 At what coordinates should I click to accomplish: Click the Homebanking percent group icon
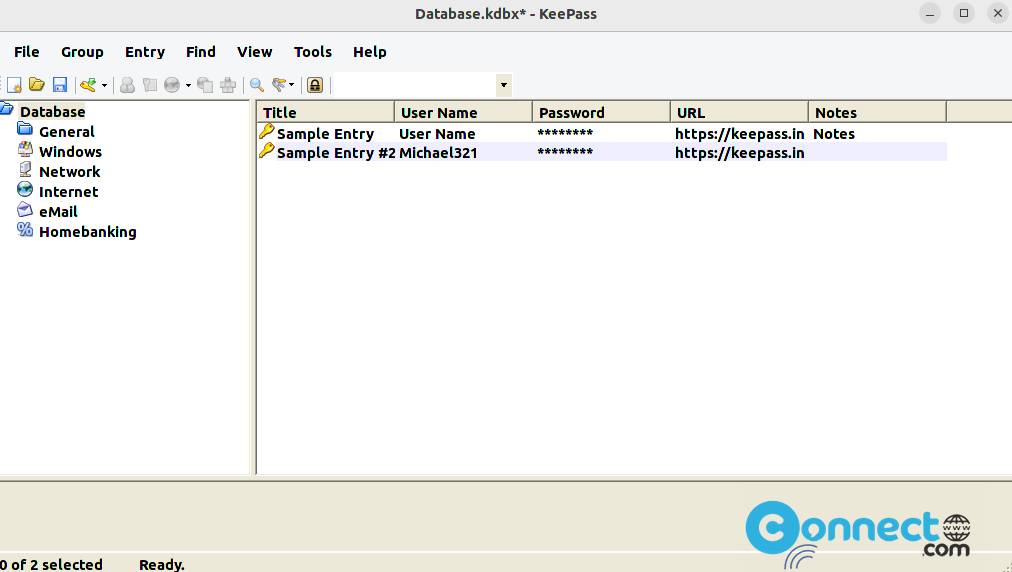tap(25, 229)
